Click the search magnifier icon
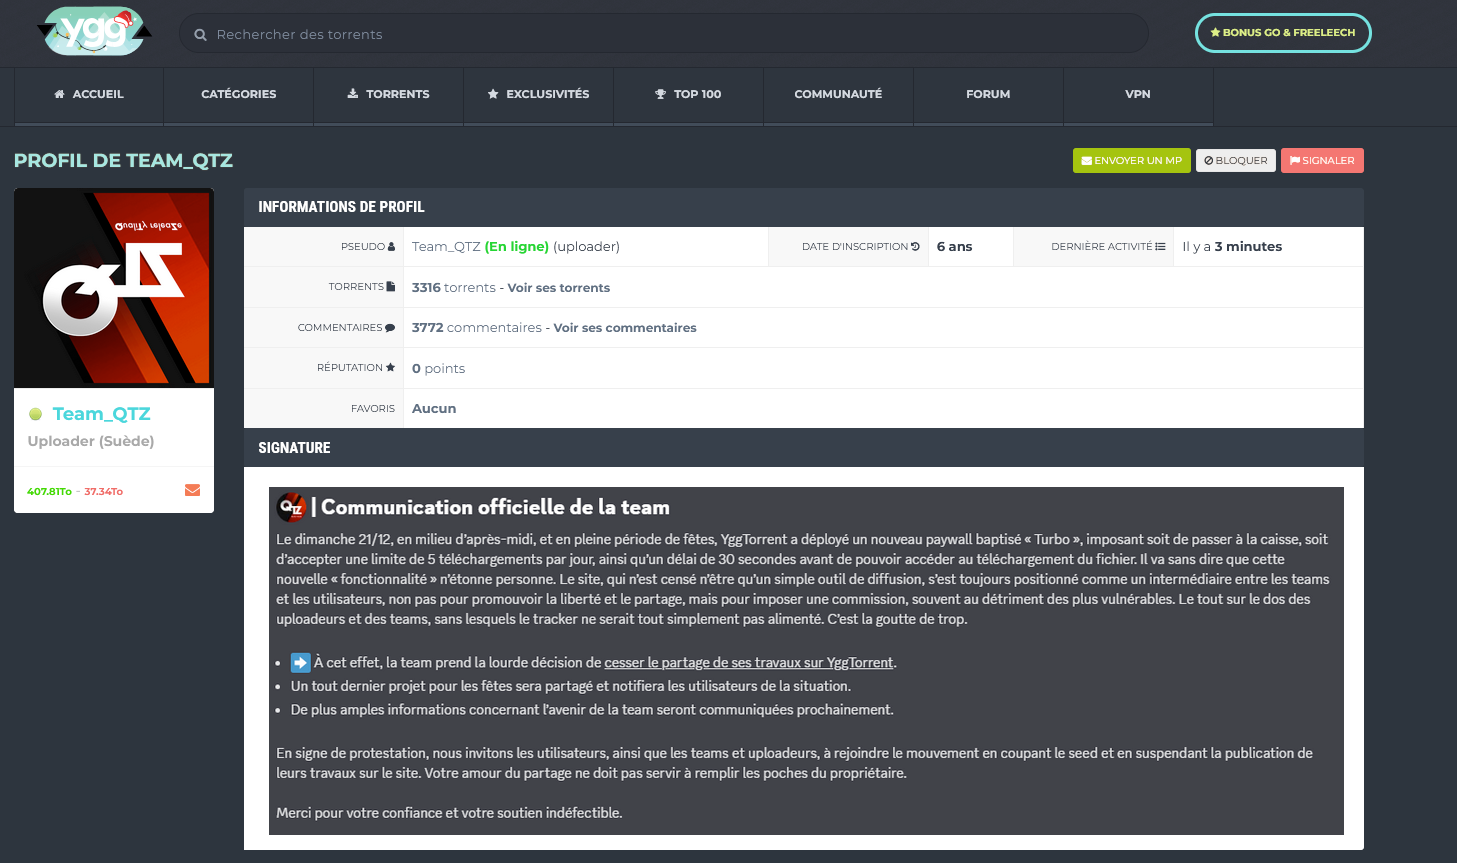Viewport: 1457px width, 863px height. [x=200, y=35]
